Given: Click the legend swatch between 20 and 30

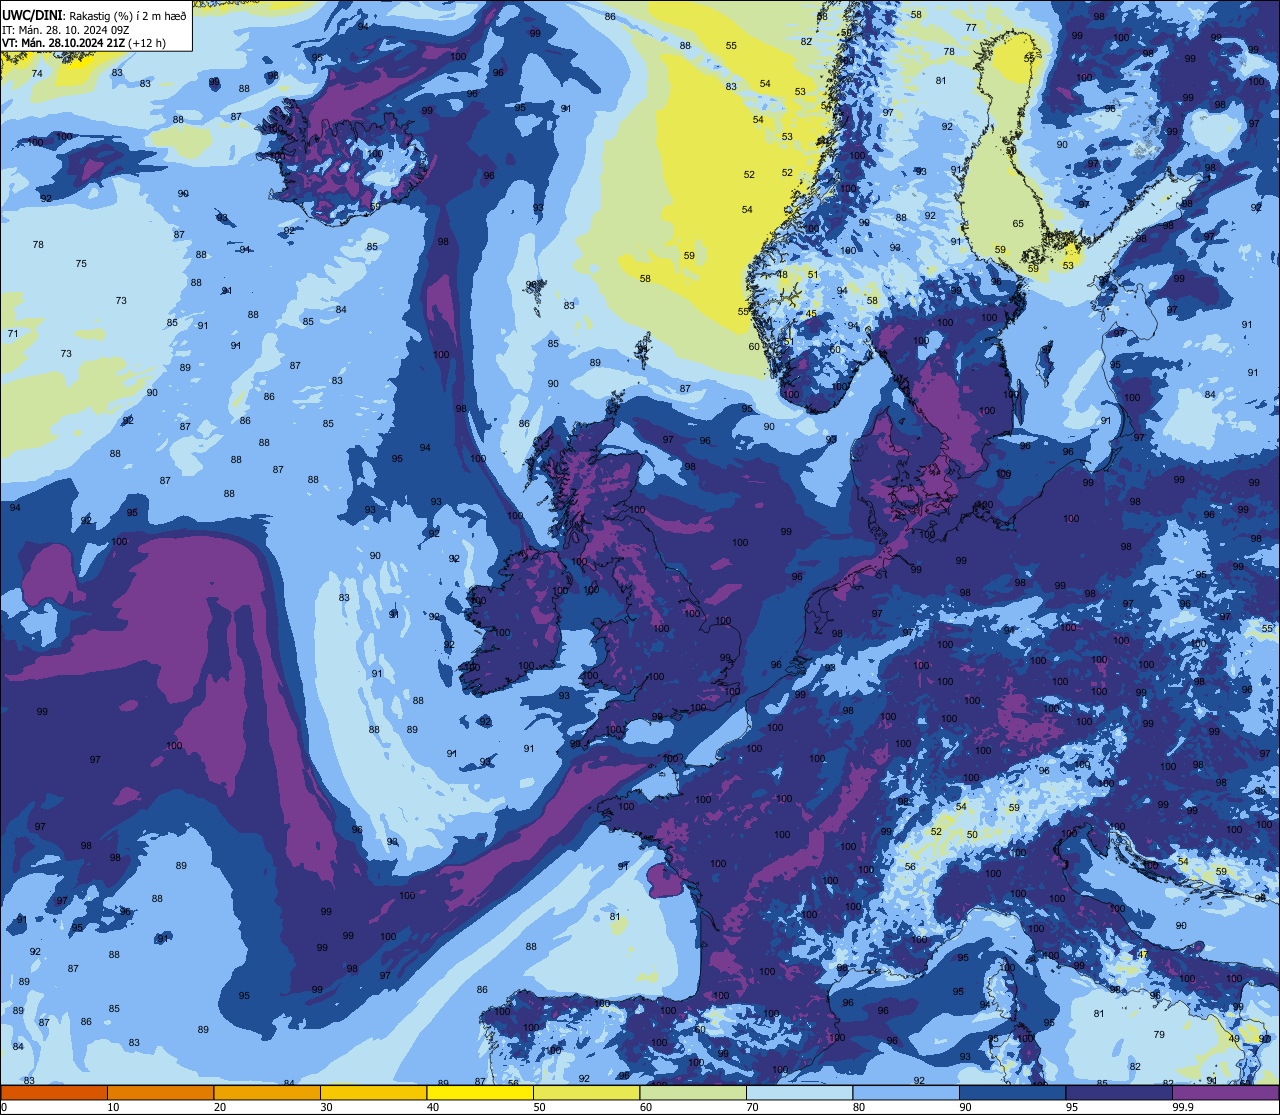Looking at the screenshot, I should 267,1092.
